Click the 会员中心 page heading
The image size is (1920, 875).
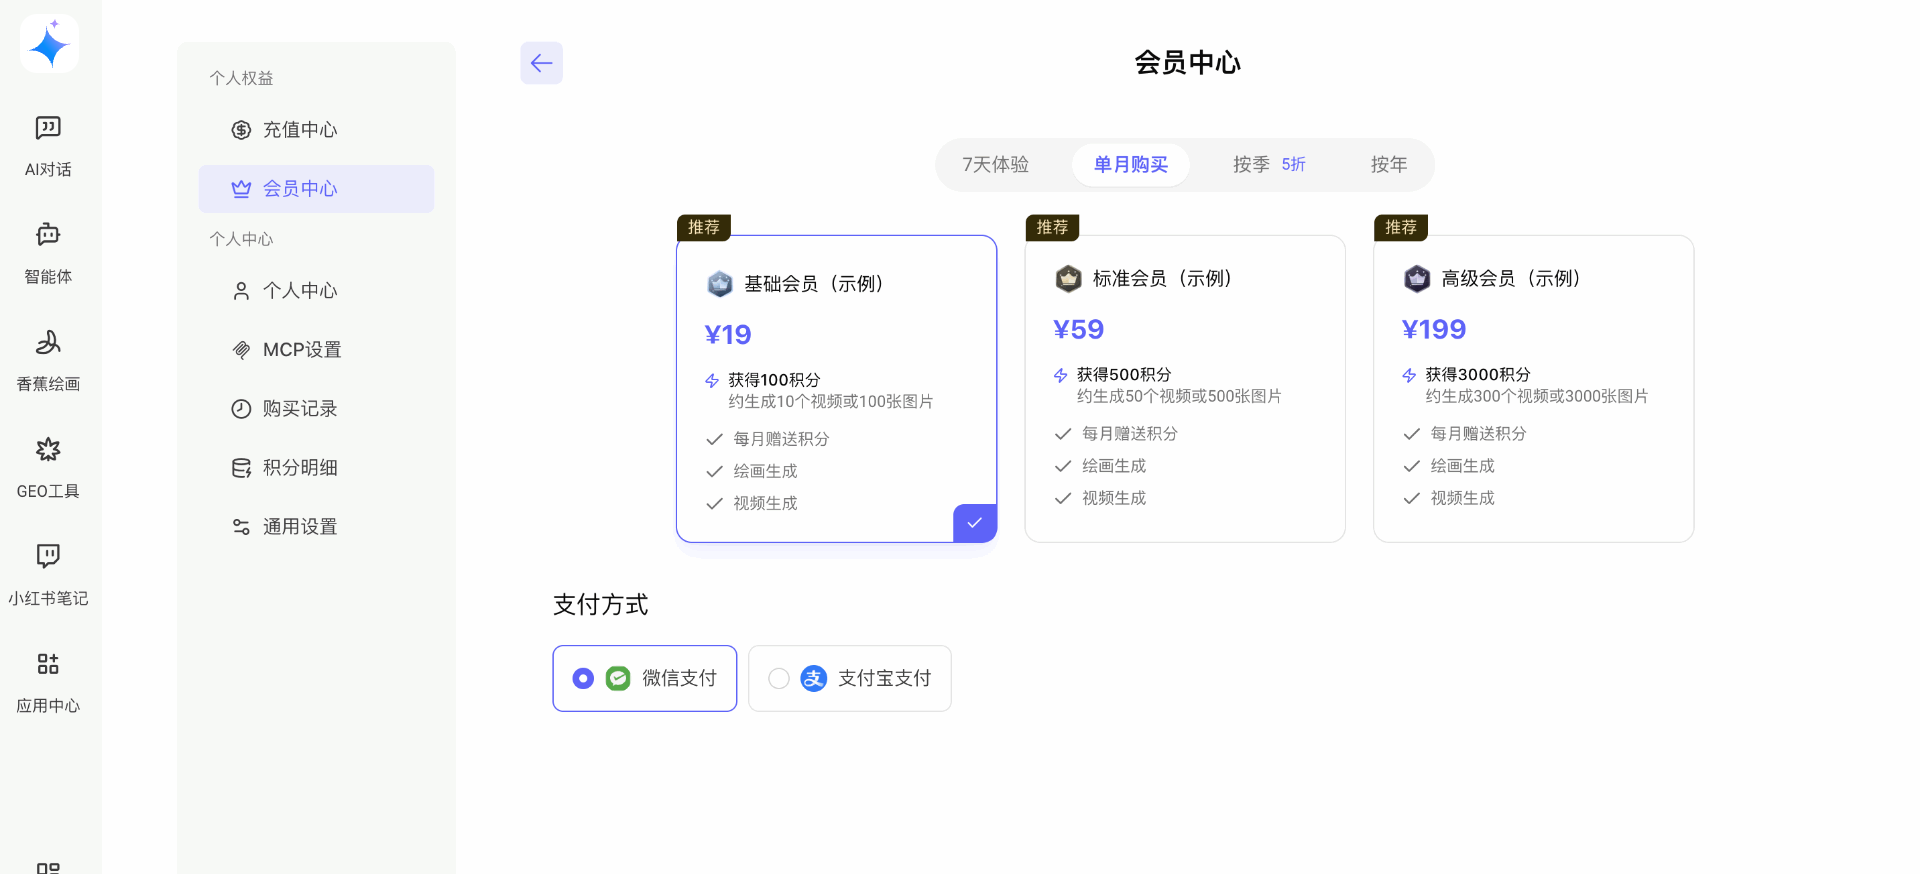point(1187,63)
